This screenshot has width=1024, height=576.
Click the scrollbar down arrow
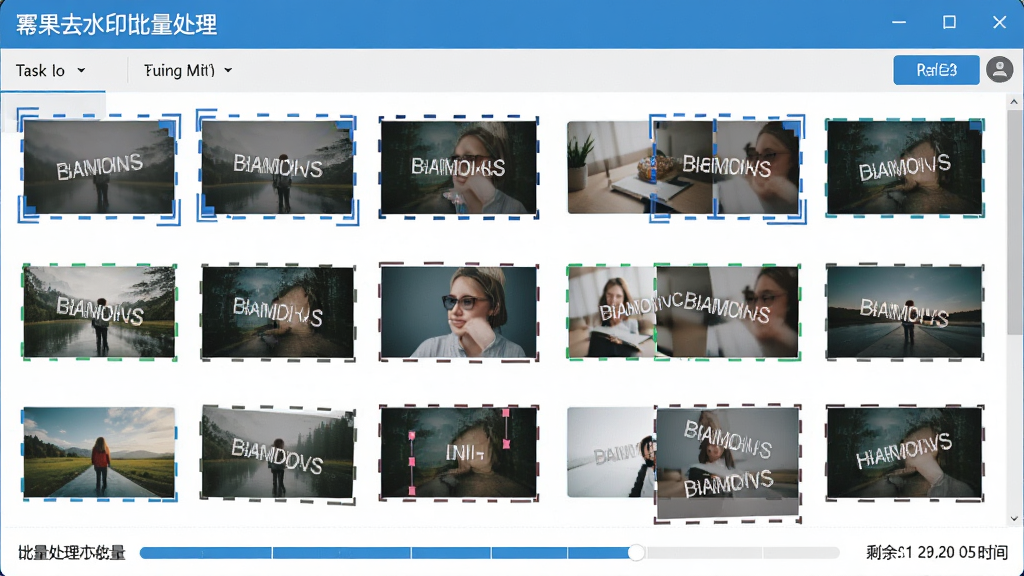click(x=1014, y=519)
